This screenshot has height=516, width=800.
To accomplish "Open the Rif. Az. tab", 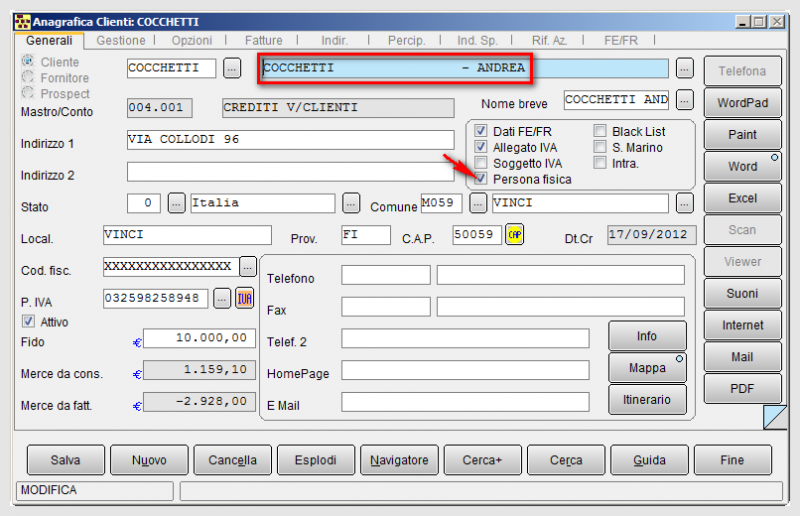I will pos(549,40).
